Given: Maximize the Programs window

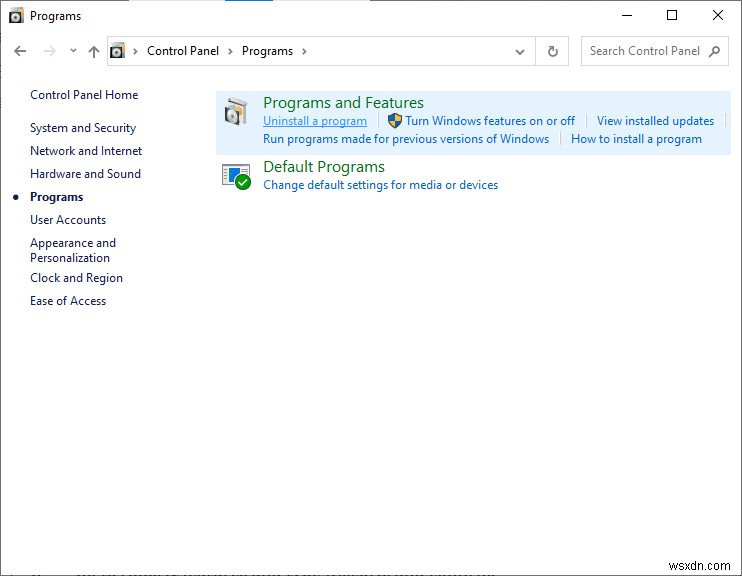Looking at the screenshot, I should pos(671,15).
